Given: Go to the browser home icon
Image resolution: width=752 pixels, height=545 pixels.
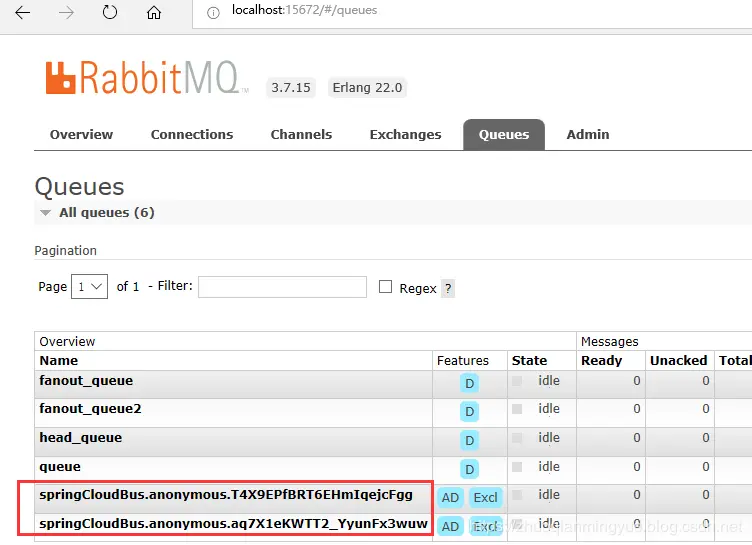Looking at the screenshot, I should tap(154, 12).
